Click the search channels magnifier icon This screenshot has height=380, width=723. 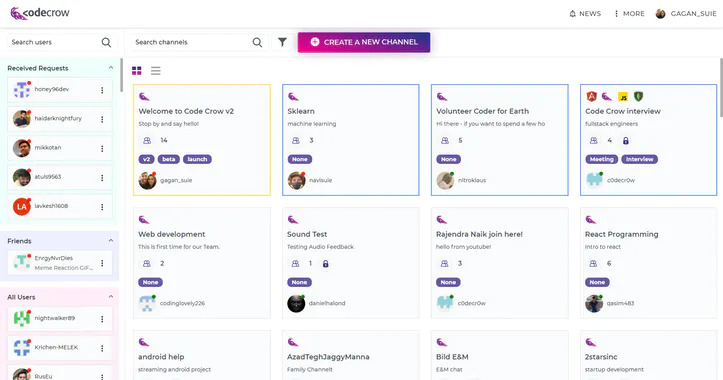[257, 42]
